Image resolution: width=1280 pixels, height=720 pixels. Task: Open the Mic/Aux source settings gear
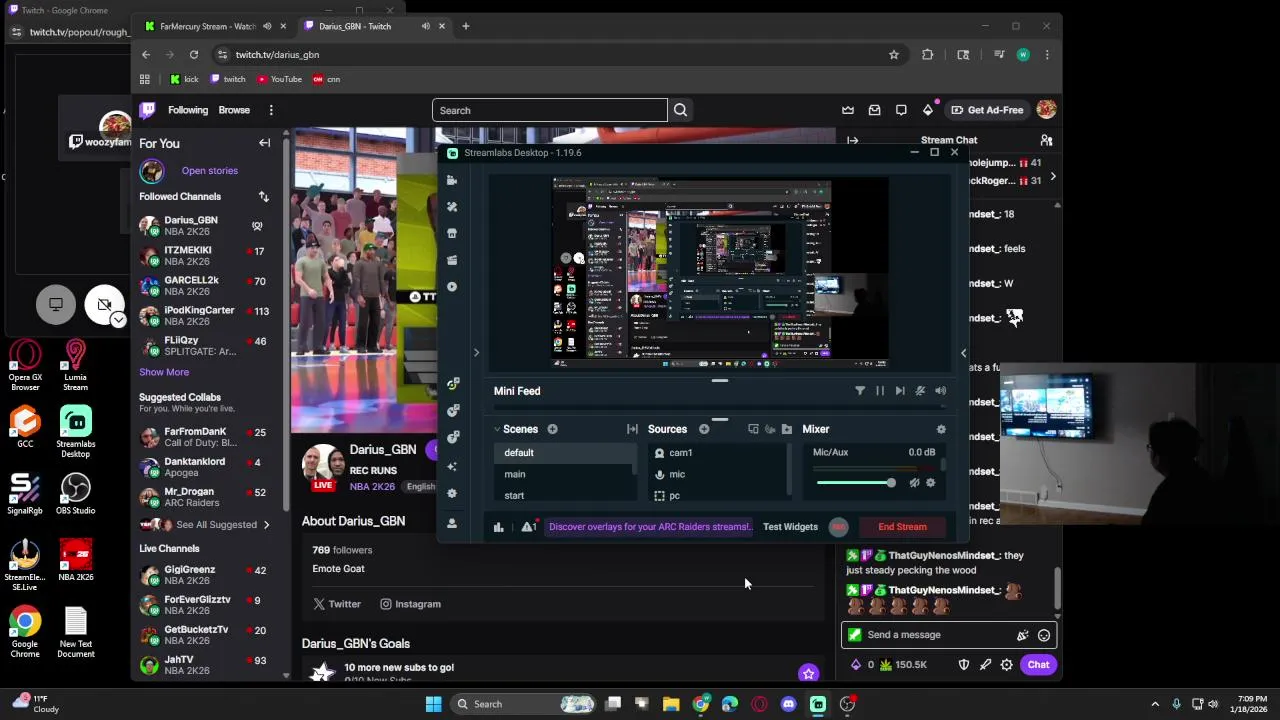[930, 483]
